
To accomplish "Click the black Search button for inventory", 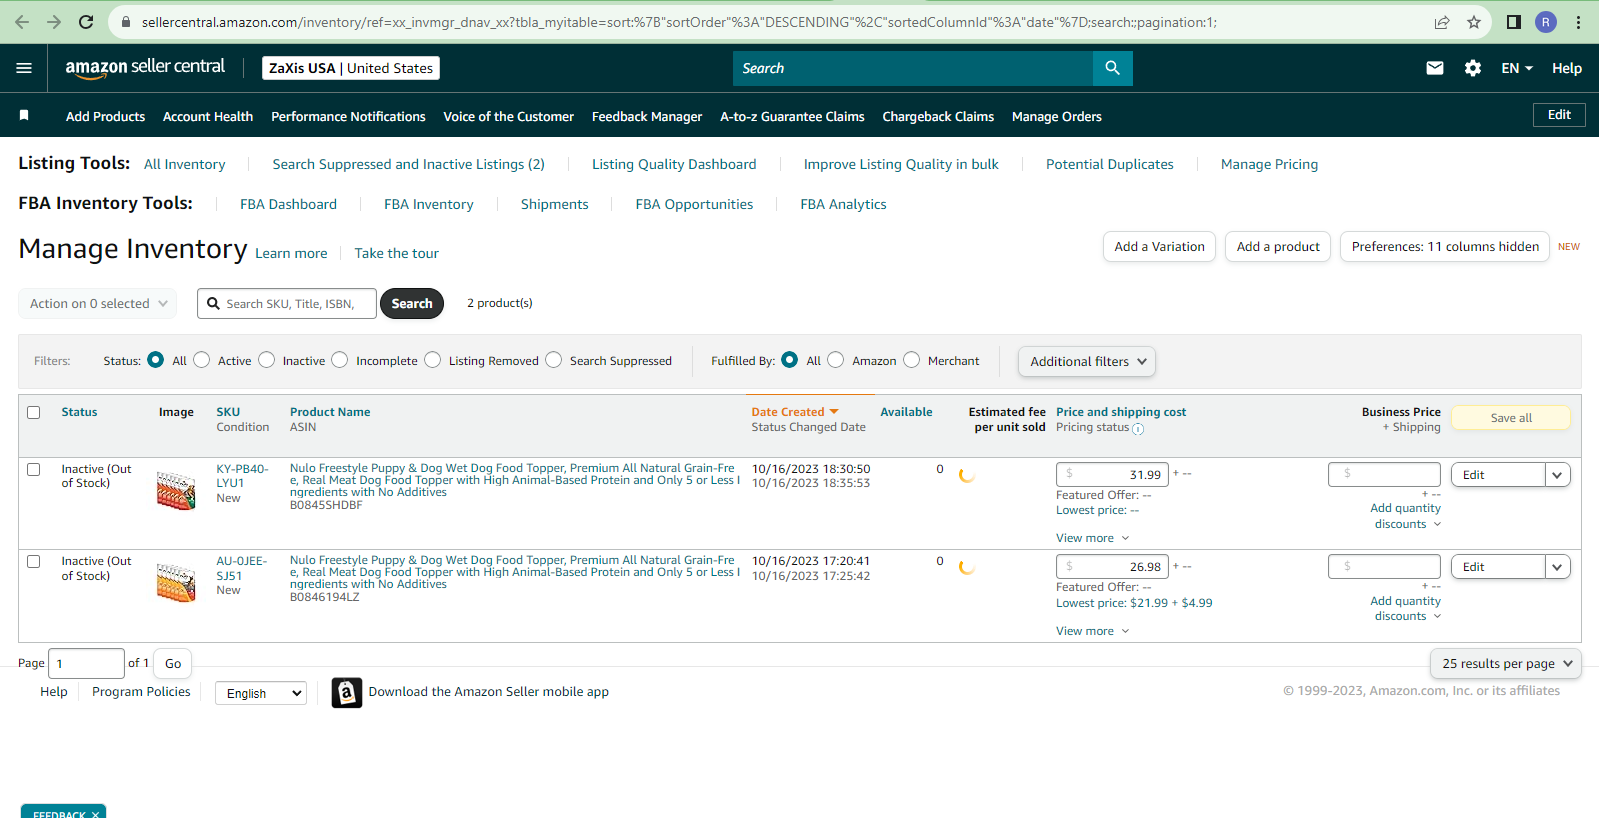I will coord(412,303).
